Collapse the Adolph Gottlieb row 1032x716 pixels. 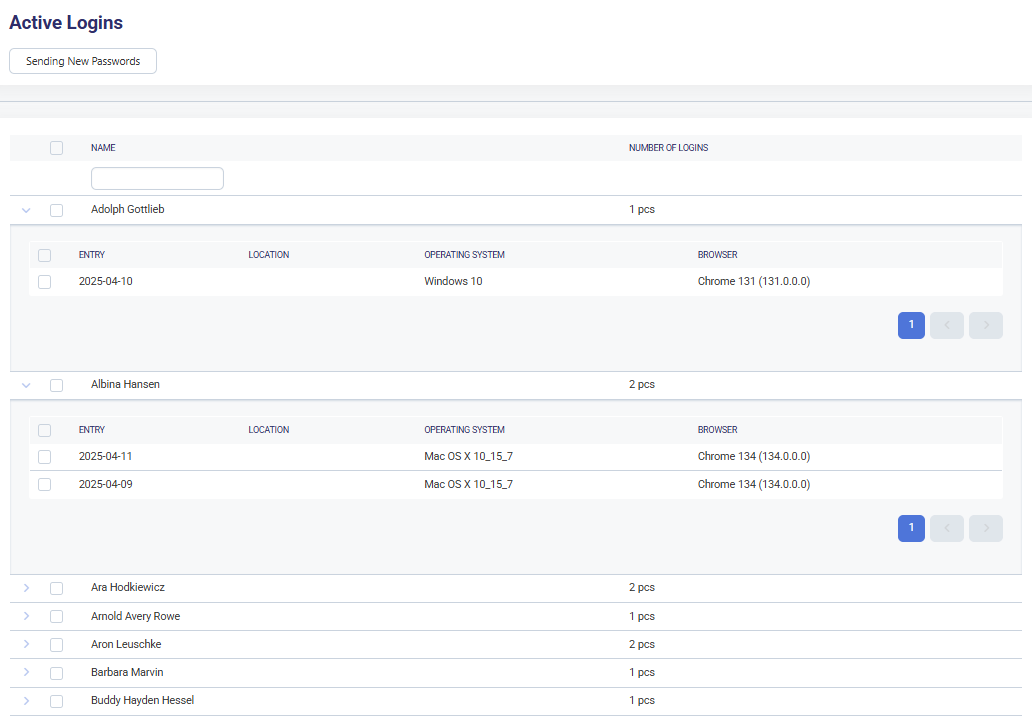tap(26, 210)
